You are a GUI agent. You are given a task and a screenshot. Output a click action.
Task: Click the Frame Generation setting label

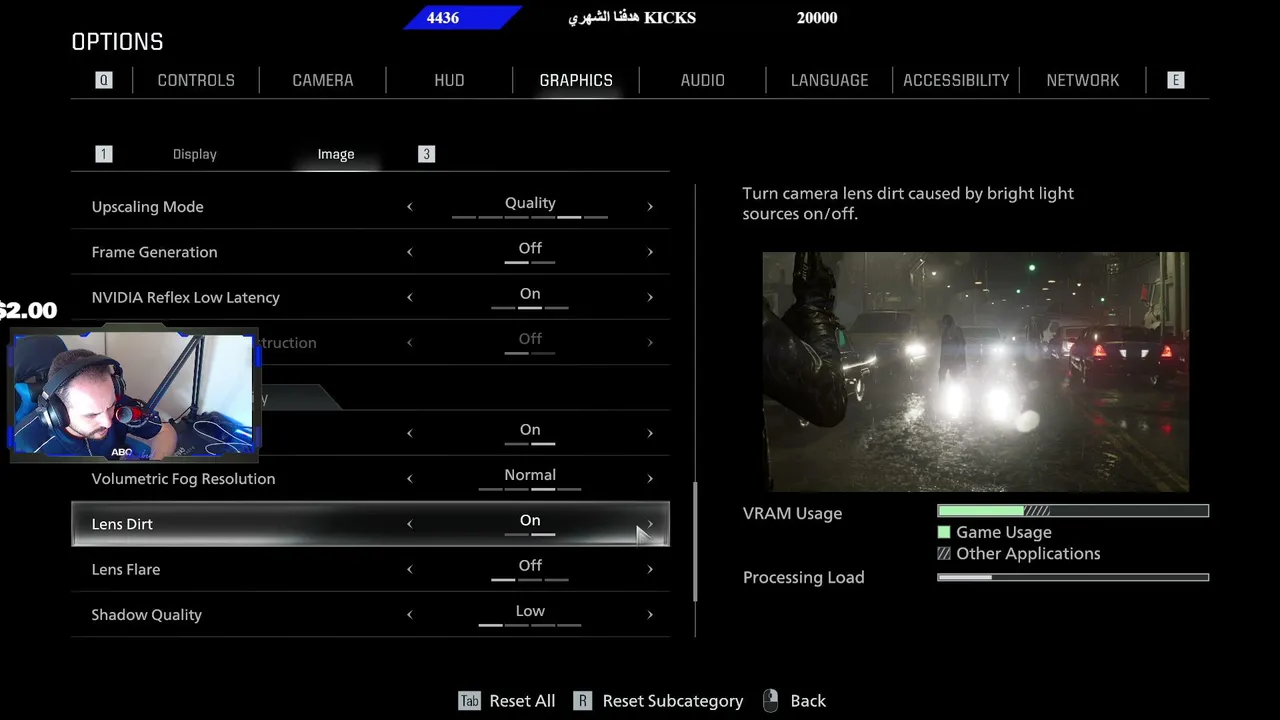point(154,252)
